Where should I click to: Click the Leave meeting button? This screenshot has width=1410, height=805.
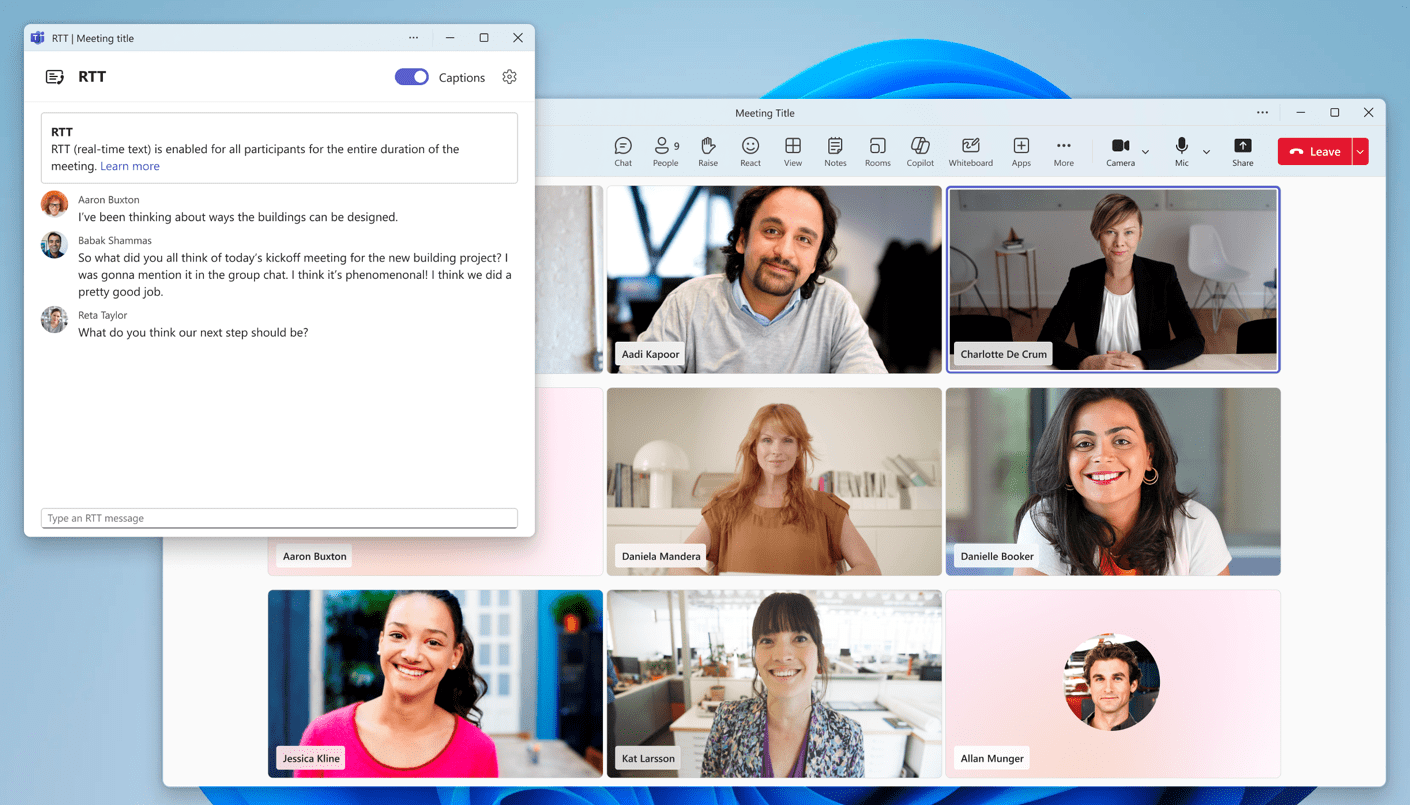pos(1315,152)
